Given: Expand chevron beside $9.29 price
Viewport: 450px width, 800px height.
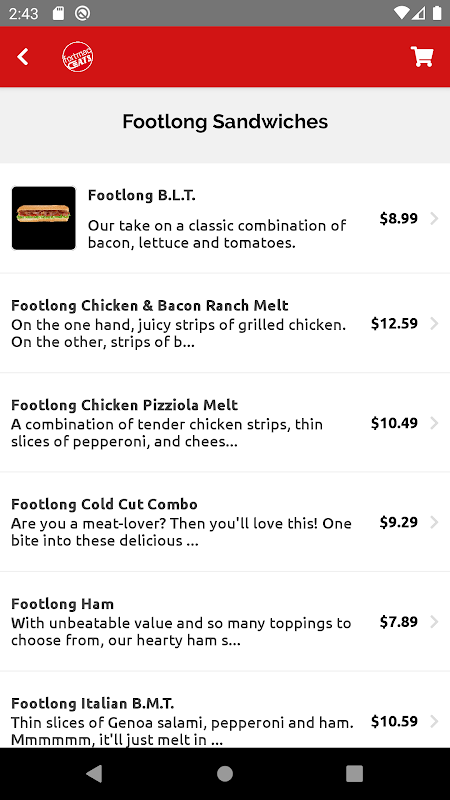Looking at the screenshot, I should (434, 522).
